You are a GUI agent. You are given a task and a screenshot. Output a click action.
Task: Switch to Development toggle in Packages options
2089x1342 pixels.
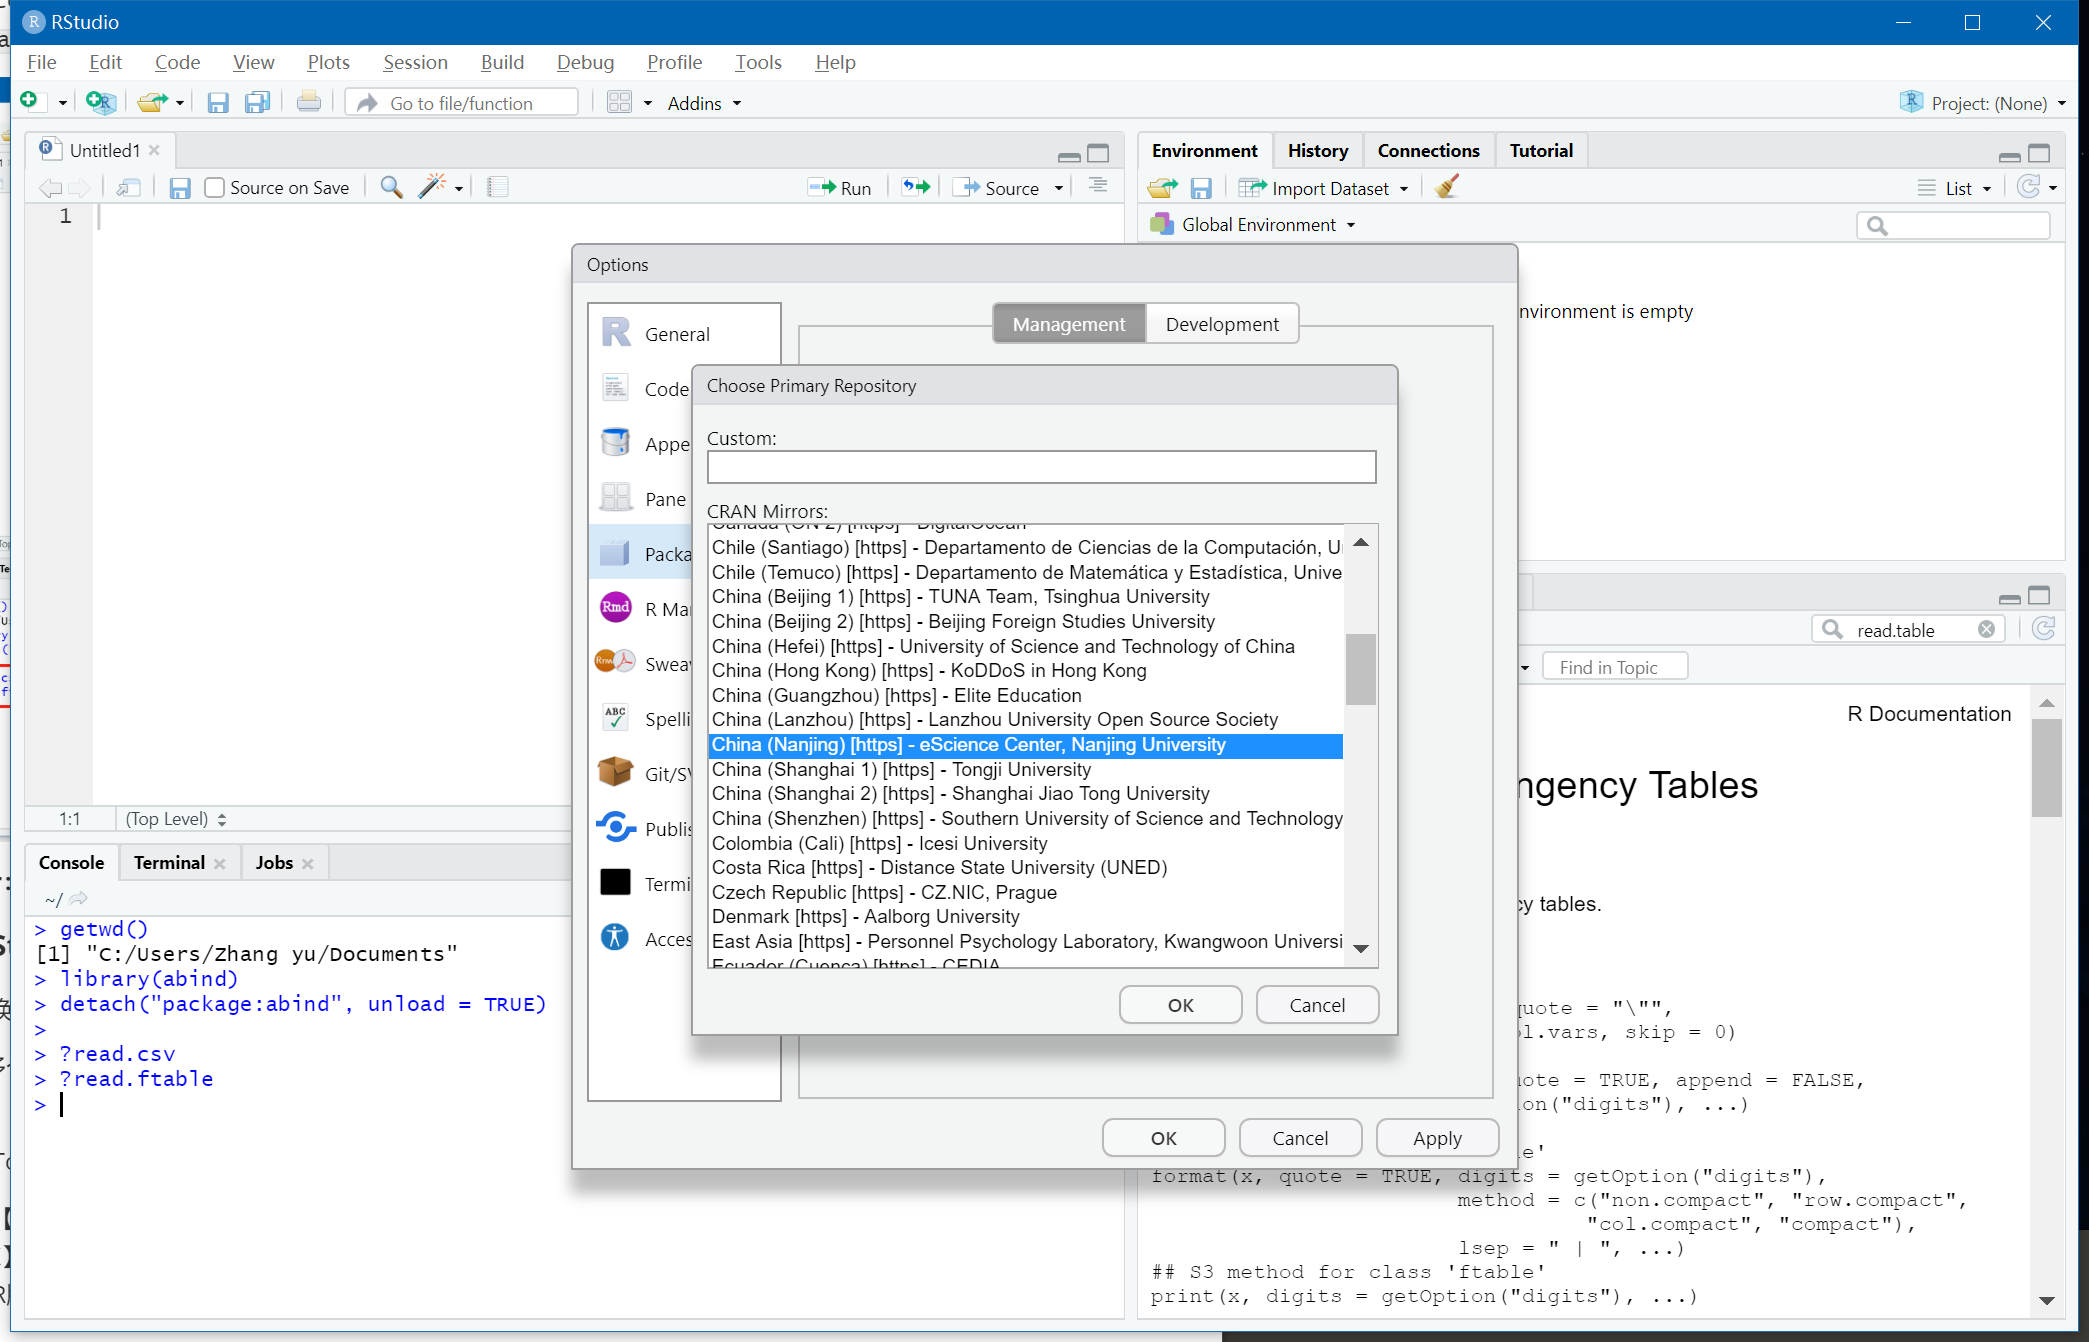click(1221, 324)
